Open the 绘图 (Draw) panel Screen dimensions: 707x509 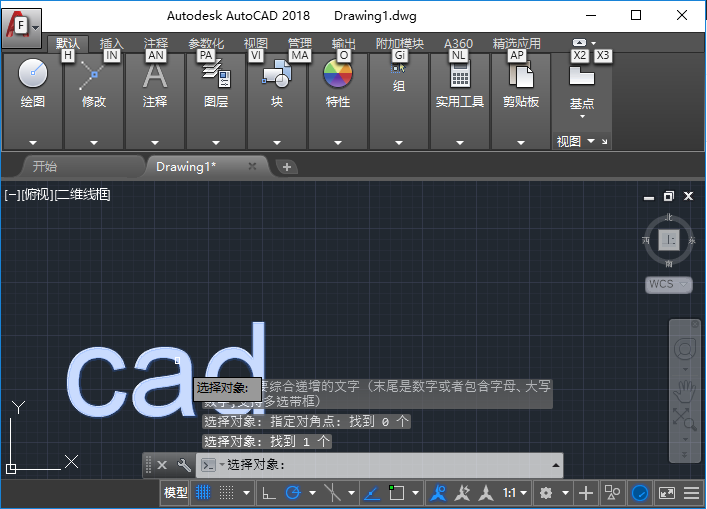pos(32,83)
